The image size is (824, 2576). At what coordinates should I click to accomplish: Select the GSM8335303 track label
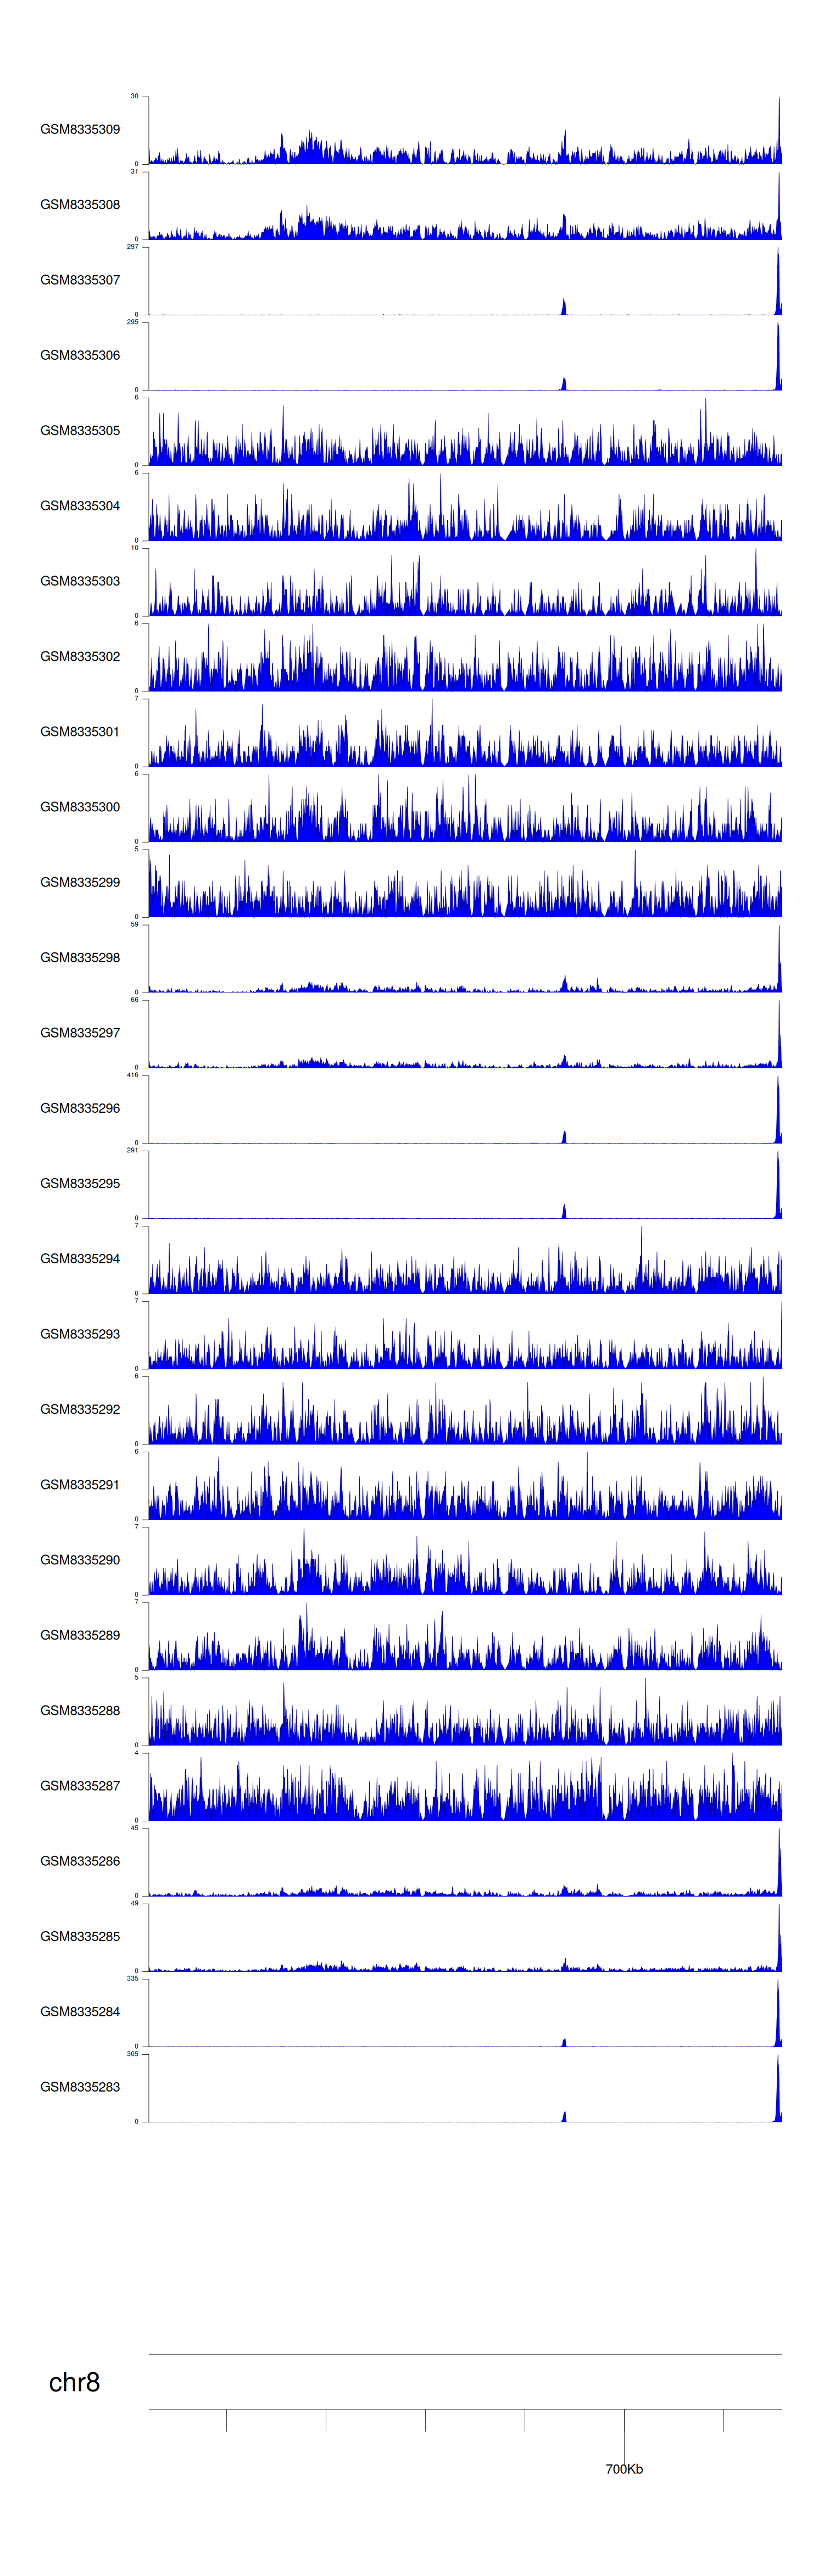pyautogui.click(x=80, y=581)
